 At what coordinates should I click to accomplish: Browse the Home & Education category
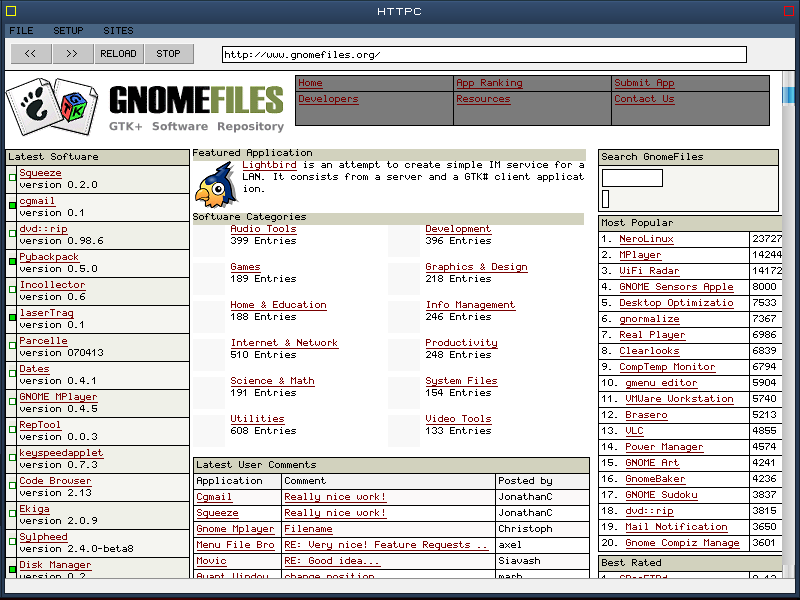coord(279,305)
